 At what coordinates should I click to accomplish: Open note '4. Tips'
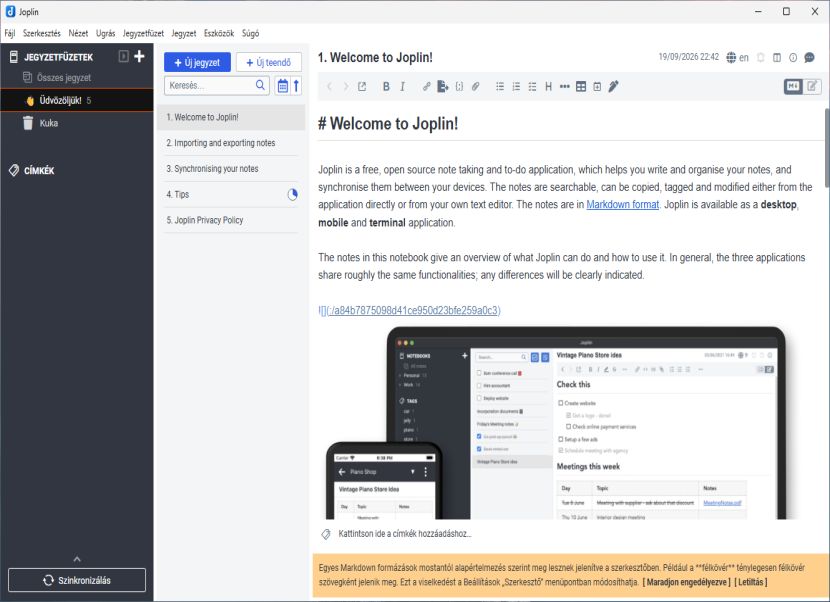pyautogui.click(x=231, y=194)
